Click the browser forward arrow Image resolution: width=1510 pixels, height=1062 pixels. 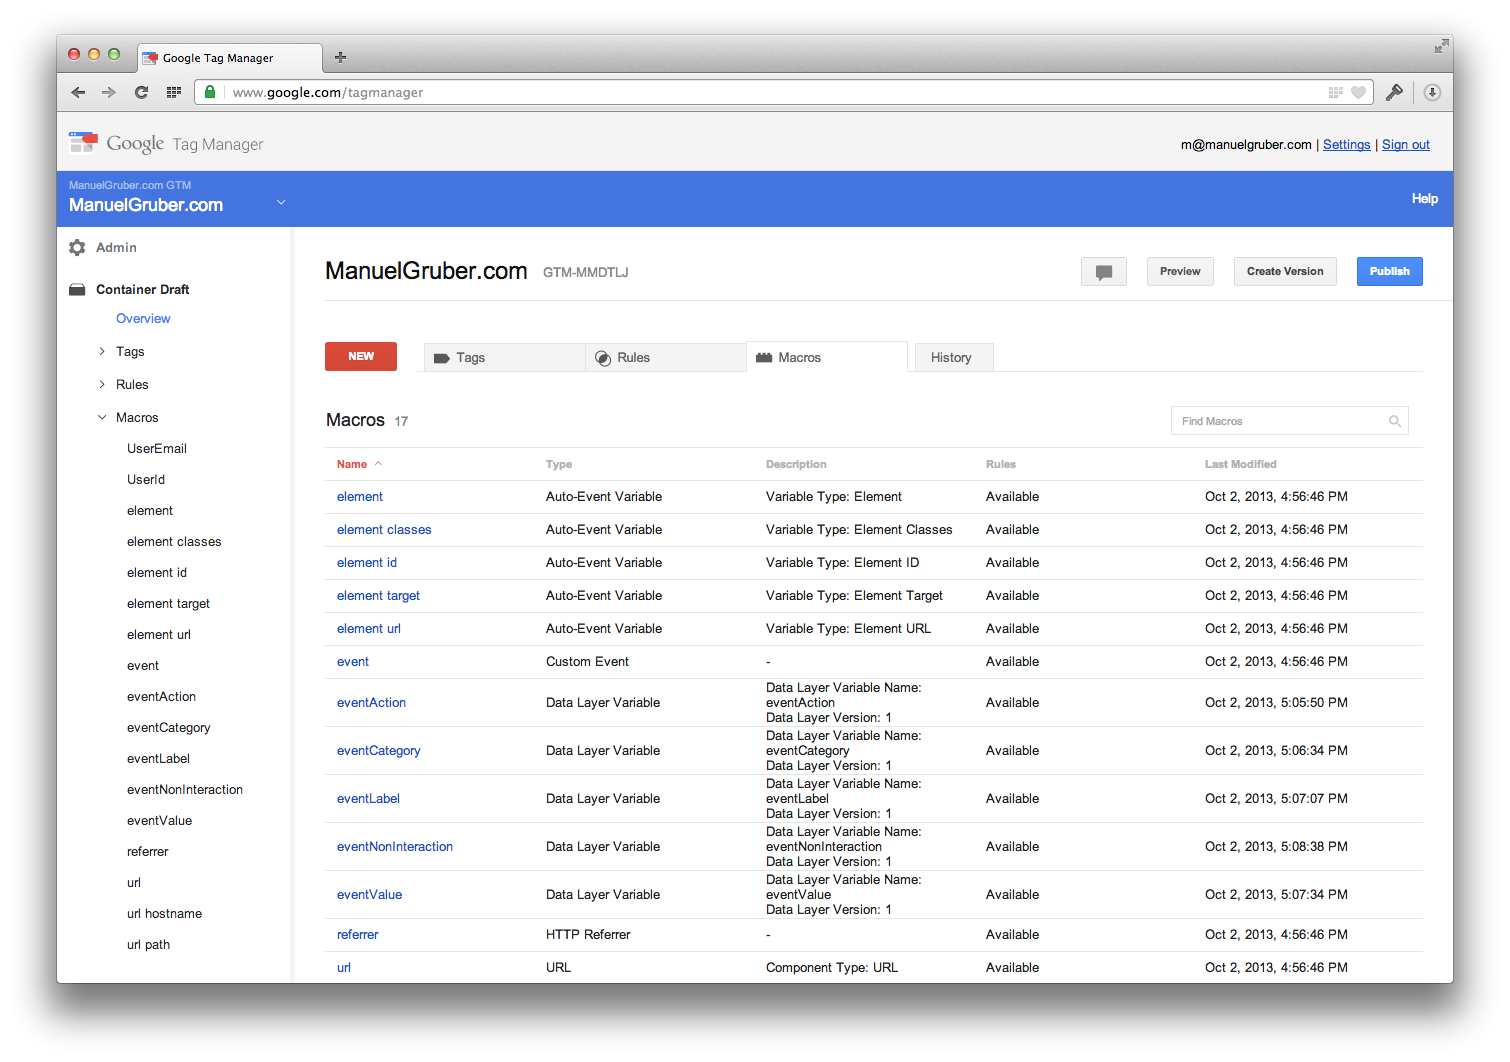pyautogui.click(x=109, y=92)
